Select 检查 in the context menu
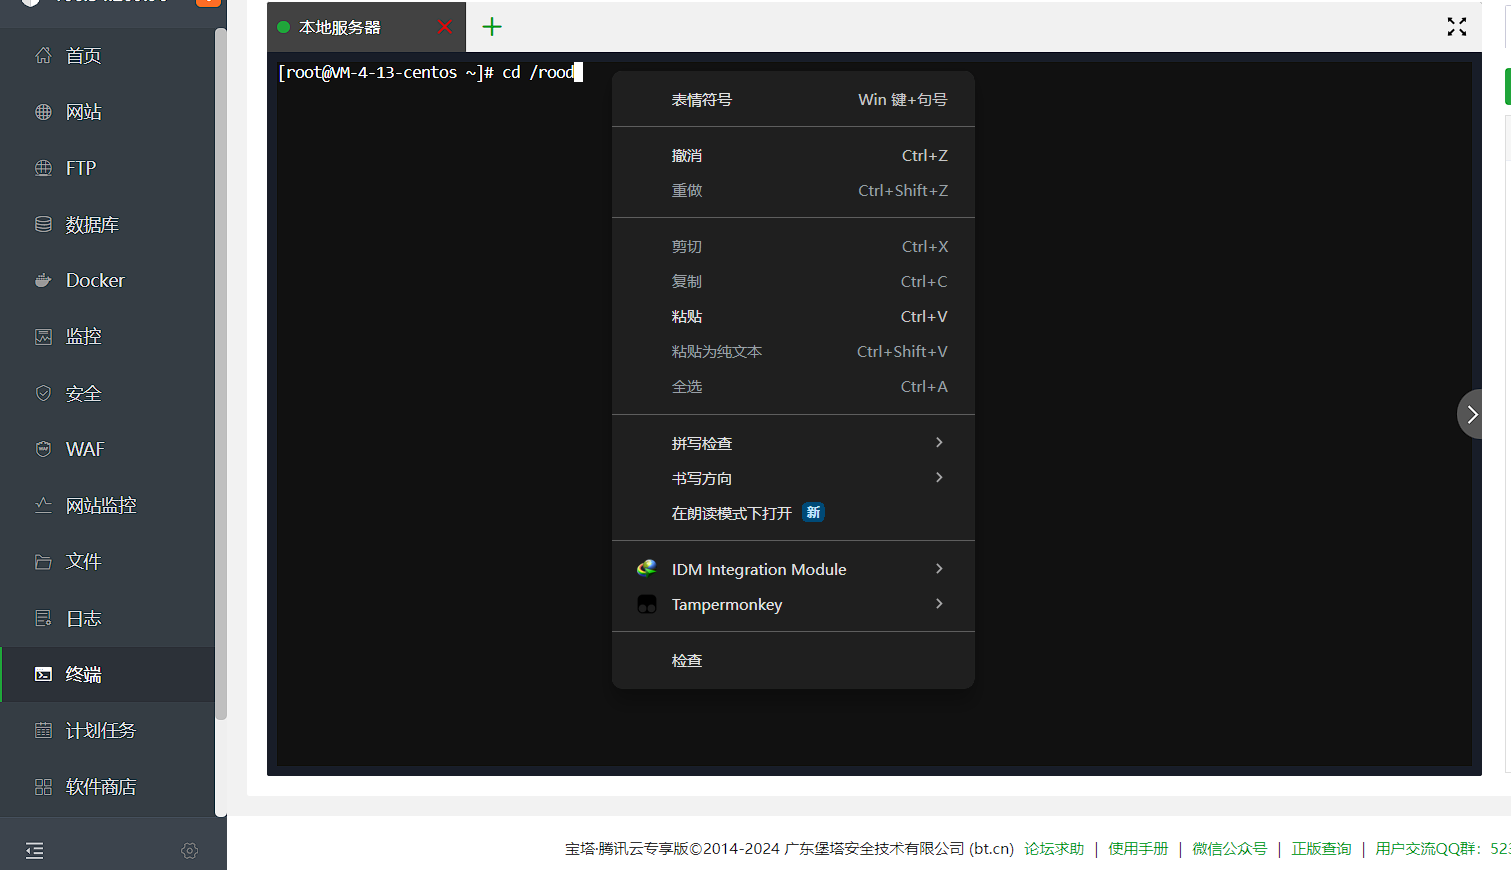This screenshot has height=870, width=1511. point(793,660)
